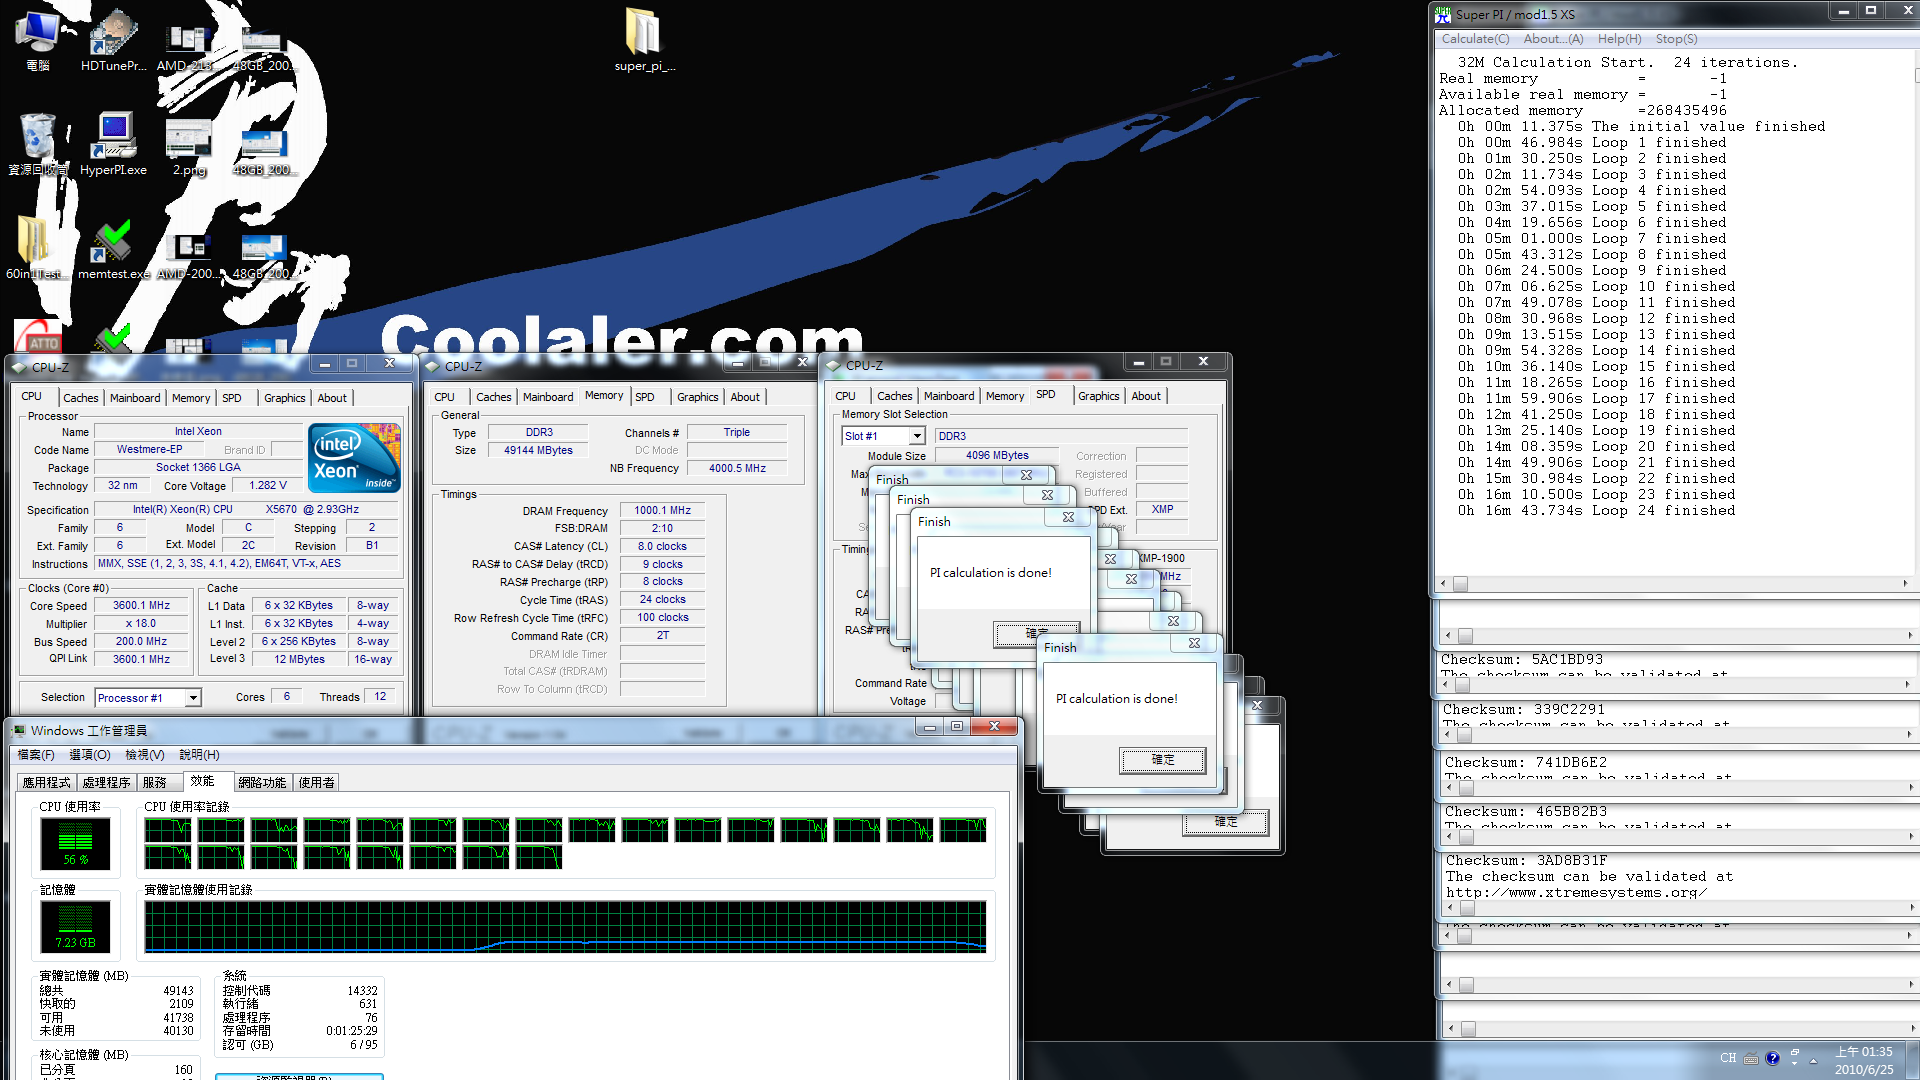1920x1080 pixels.
Task: Click the memory 7.23 GB meter
Action: 75,926
